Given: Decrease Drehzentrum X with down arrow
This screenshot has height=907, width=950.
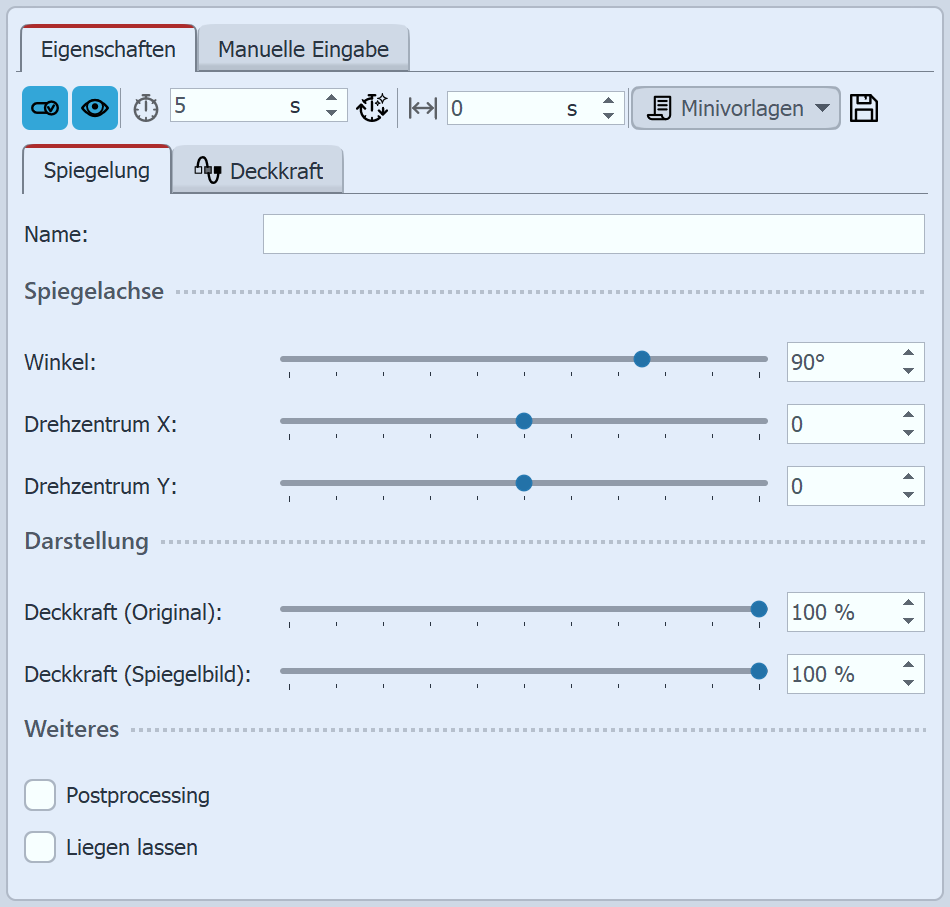Looking at the screenshot, I should pos(908,433).
